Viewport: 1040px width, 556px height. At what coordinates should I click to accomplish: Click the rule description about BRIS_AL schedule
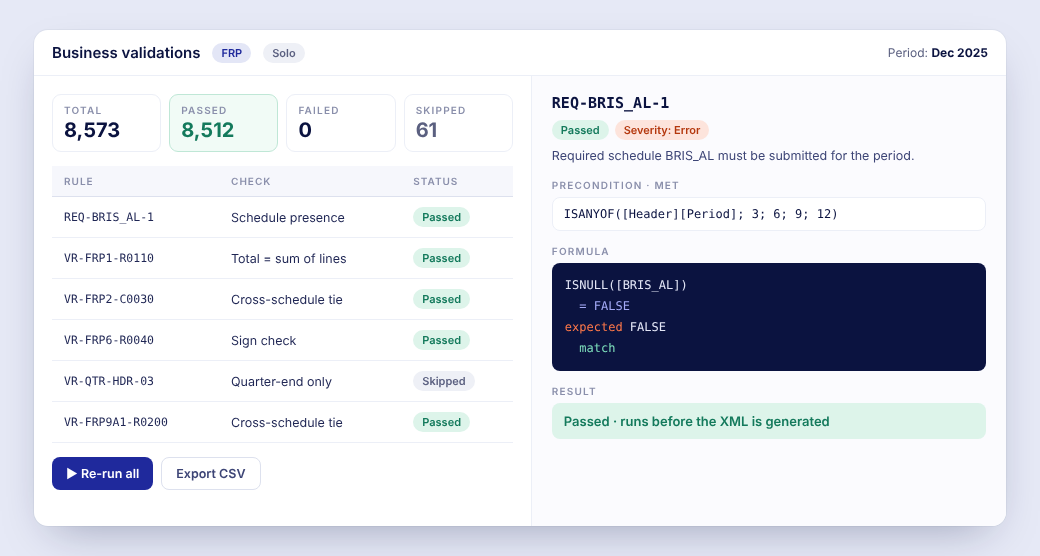click(x=733, y=156)
